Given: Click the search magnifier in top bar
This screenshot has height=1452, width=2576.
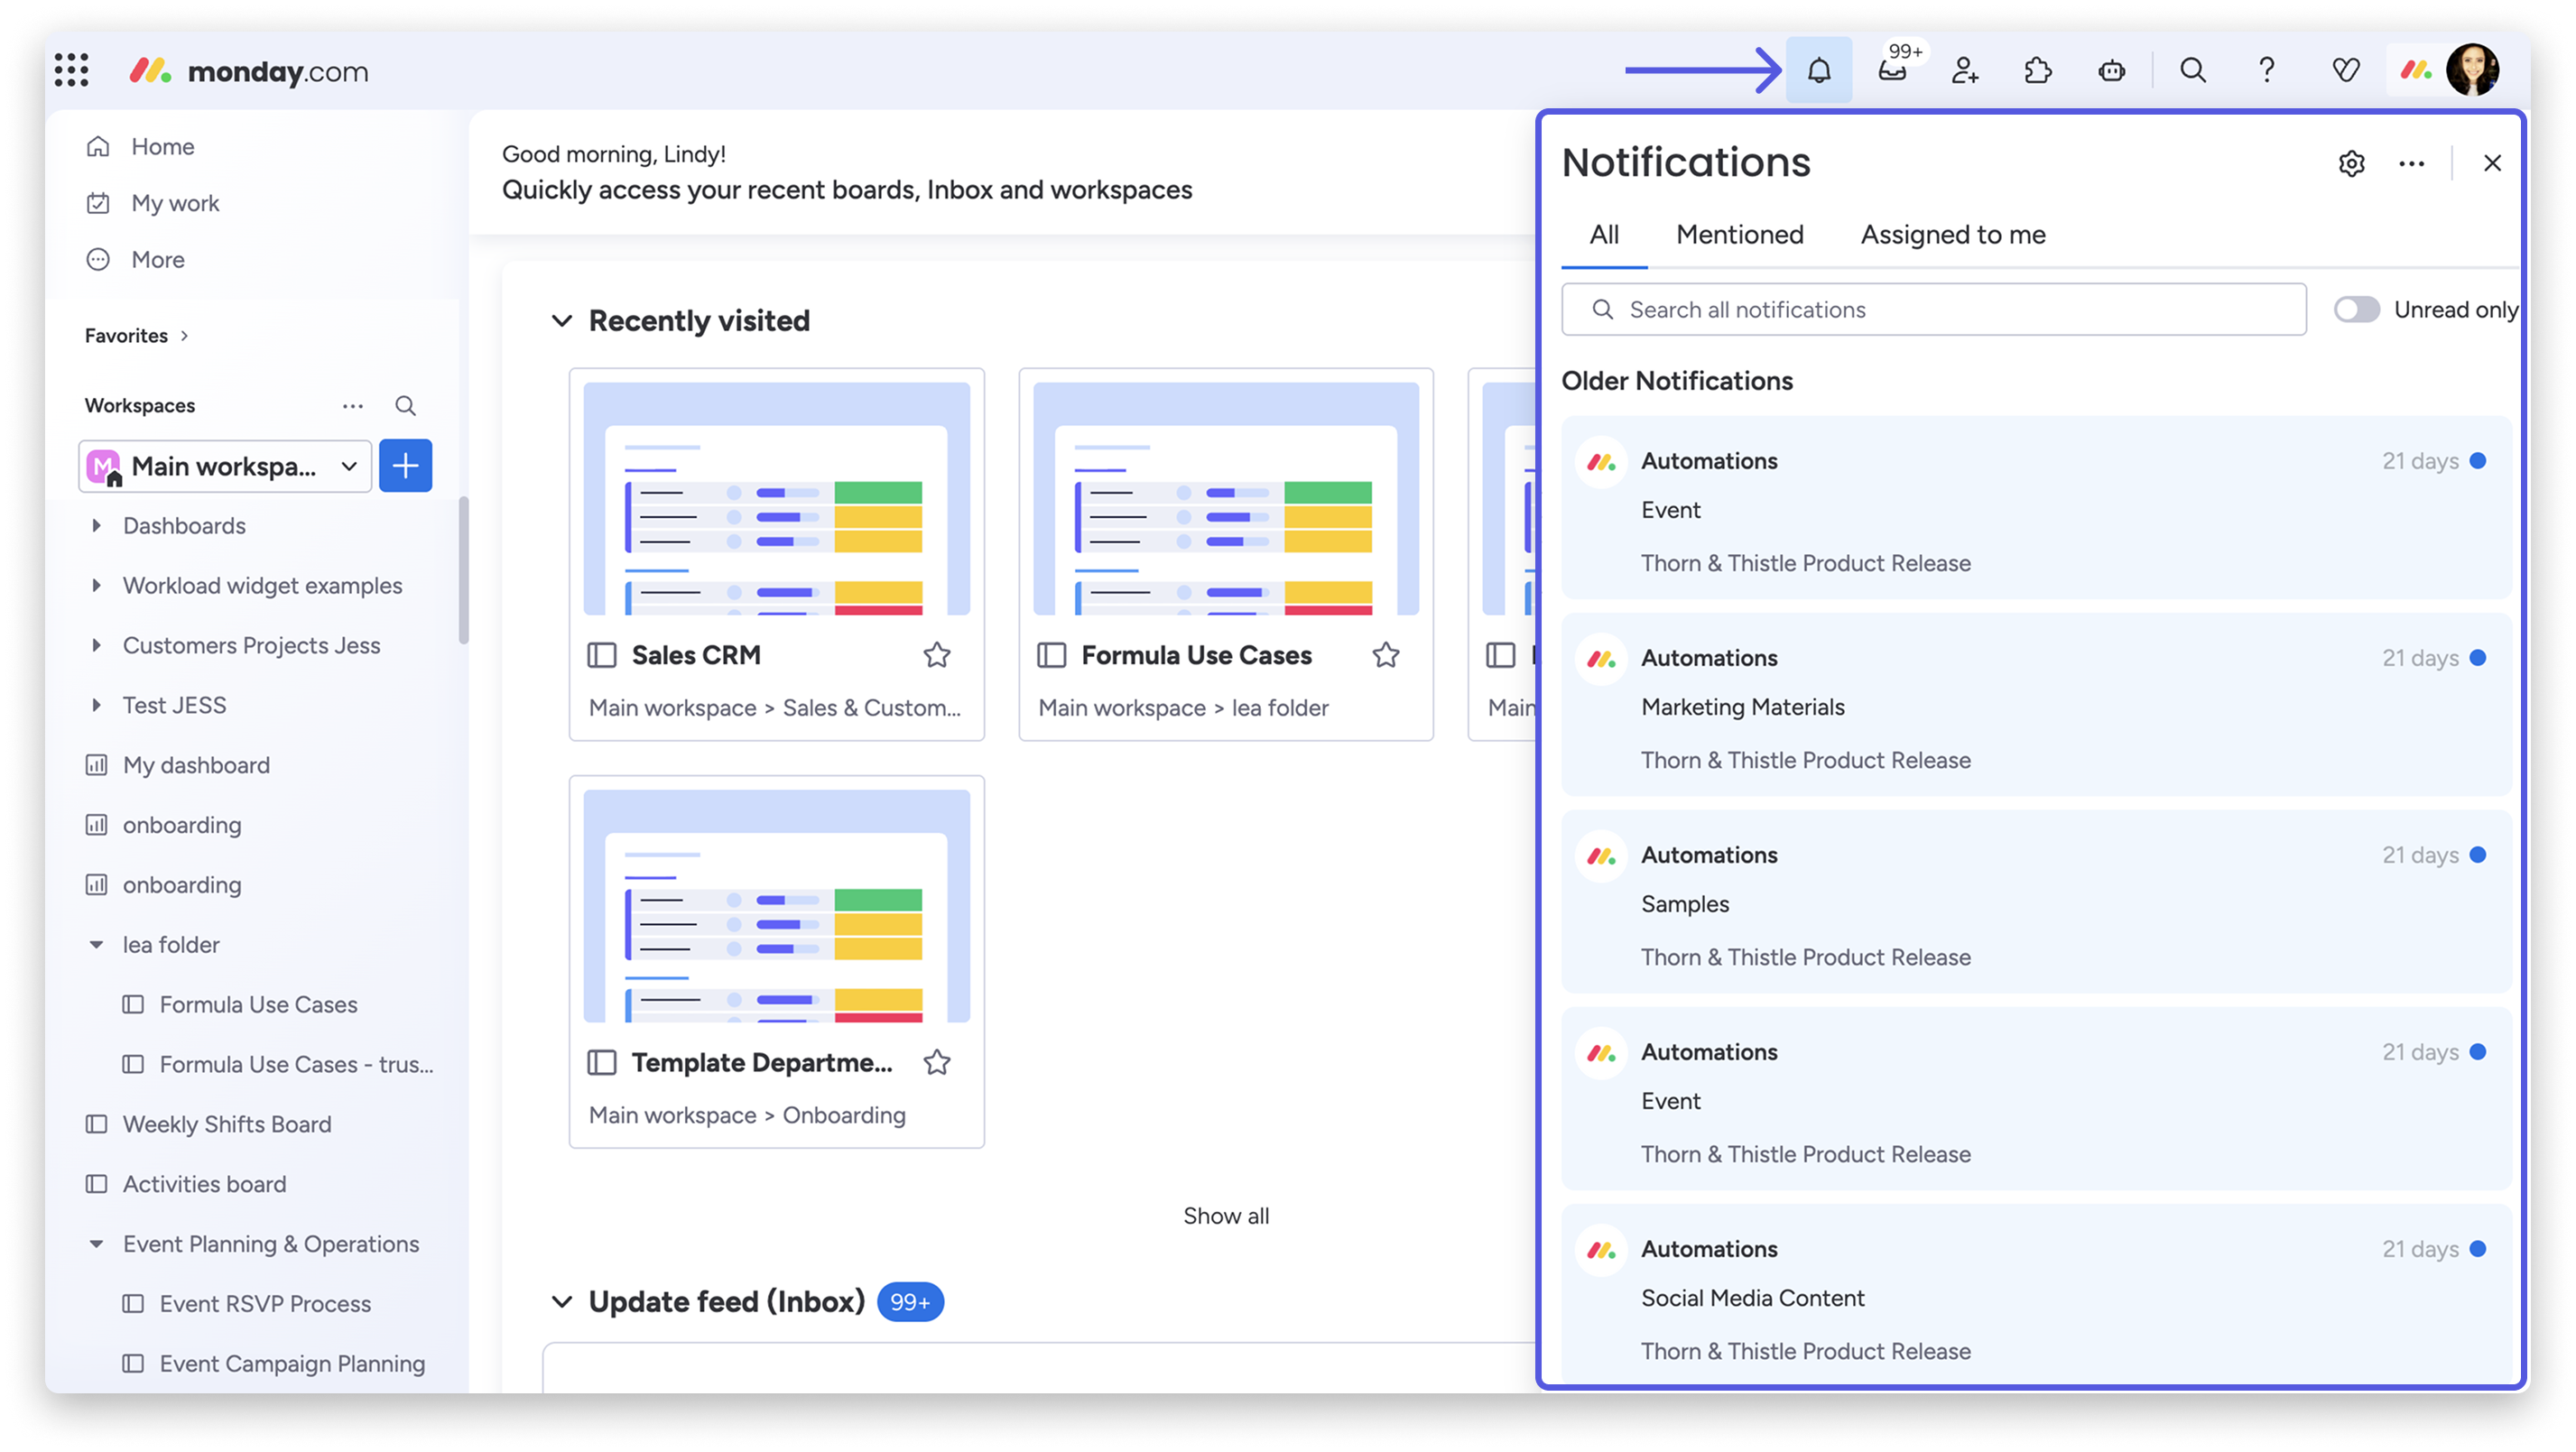Looking at the screenshot, I should tap(2192, 71).
